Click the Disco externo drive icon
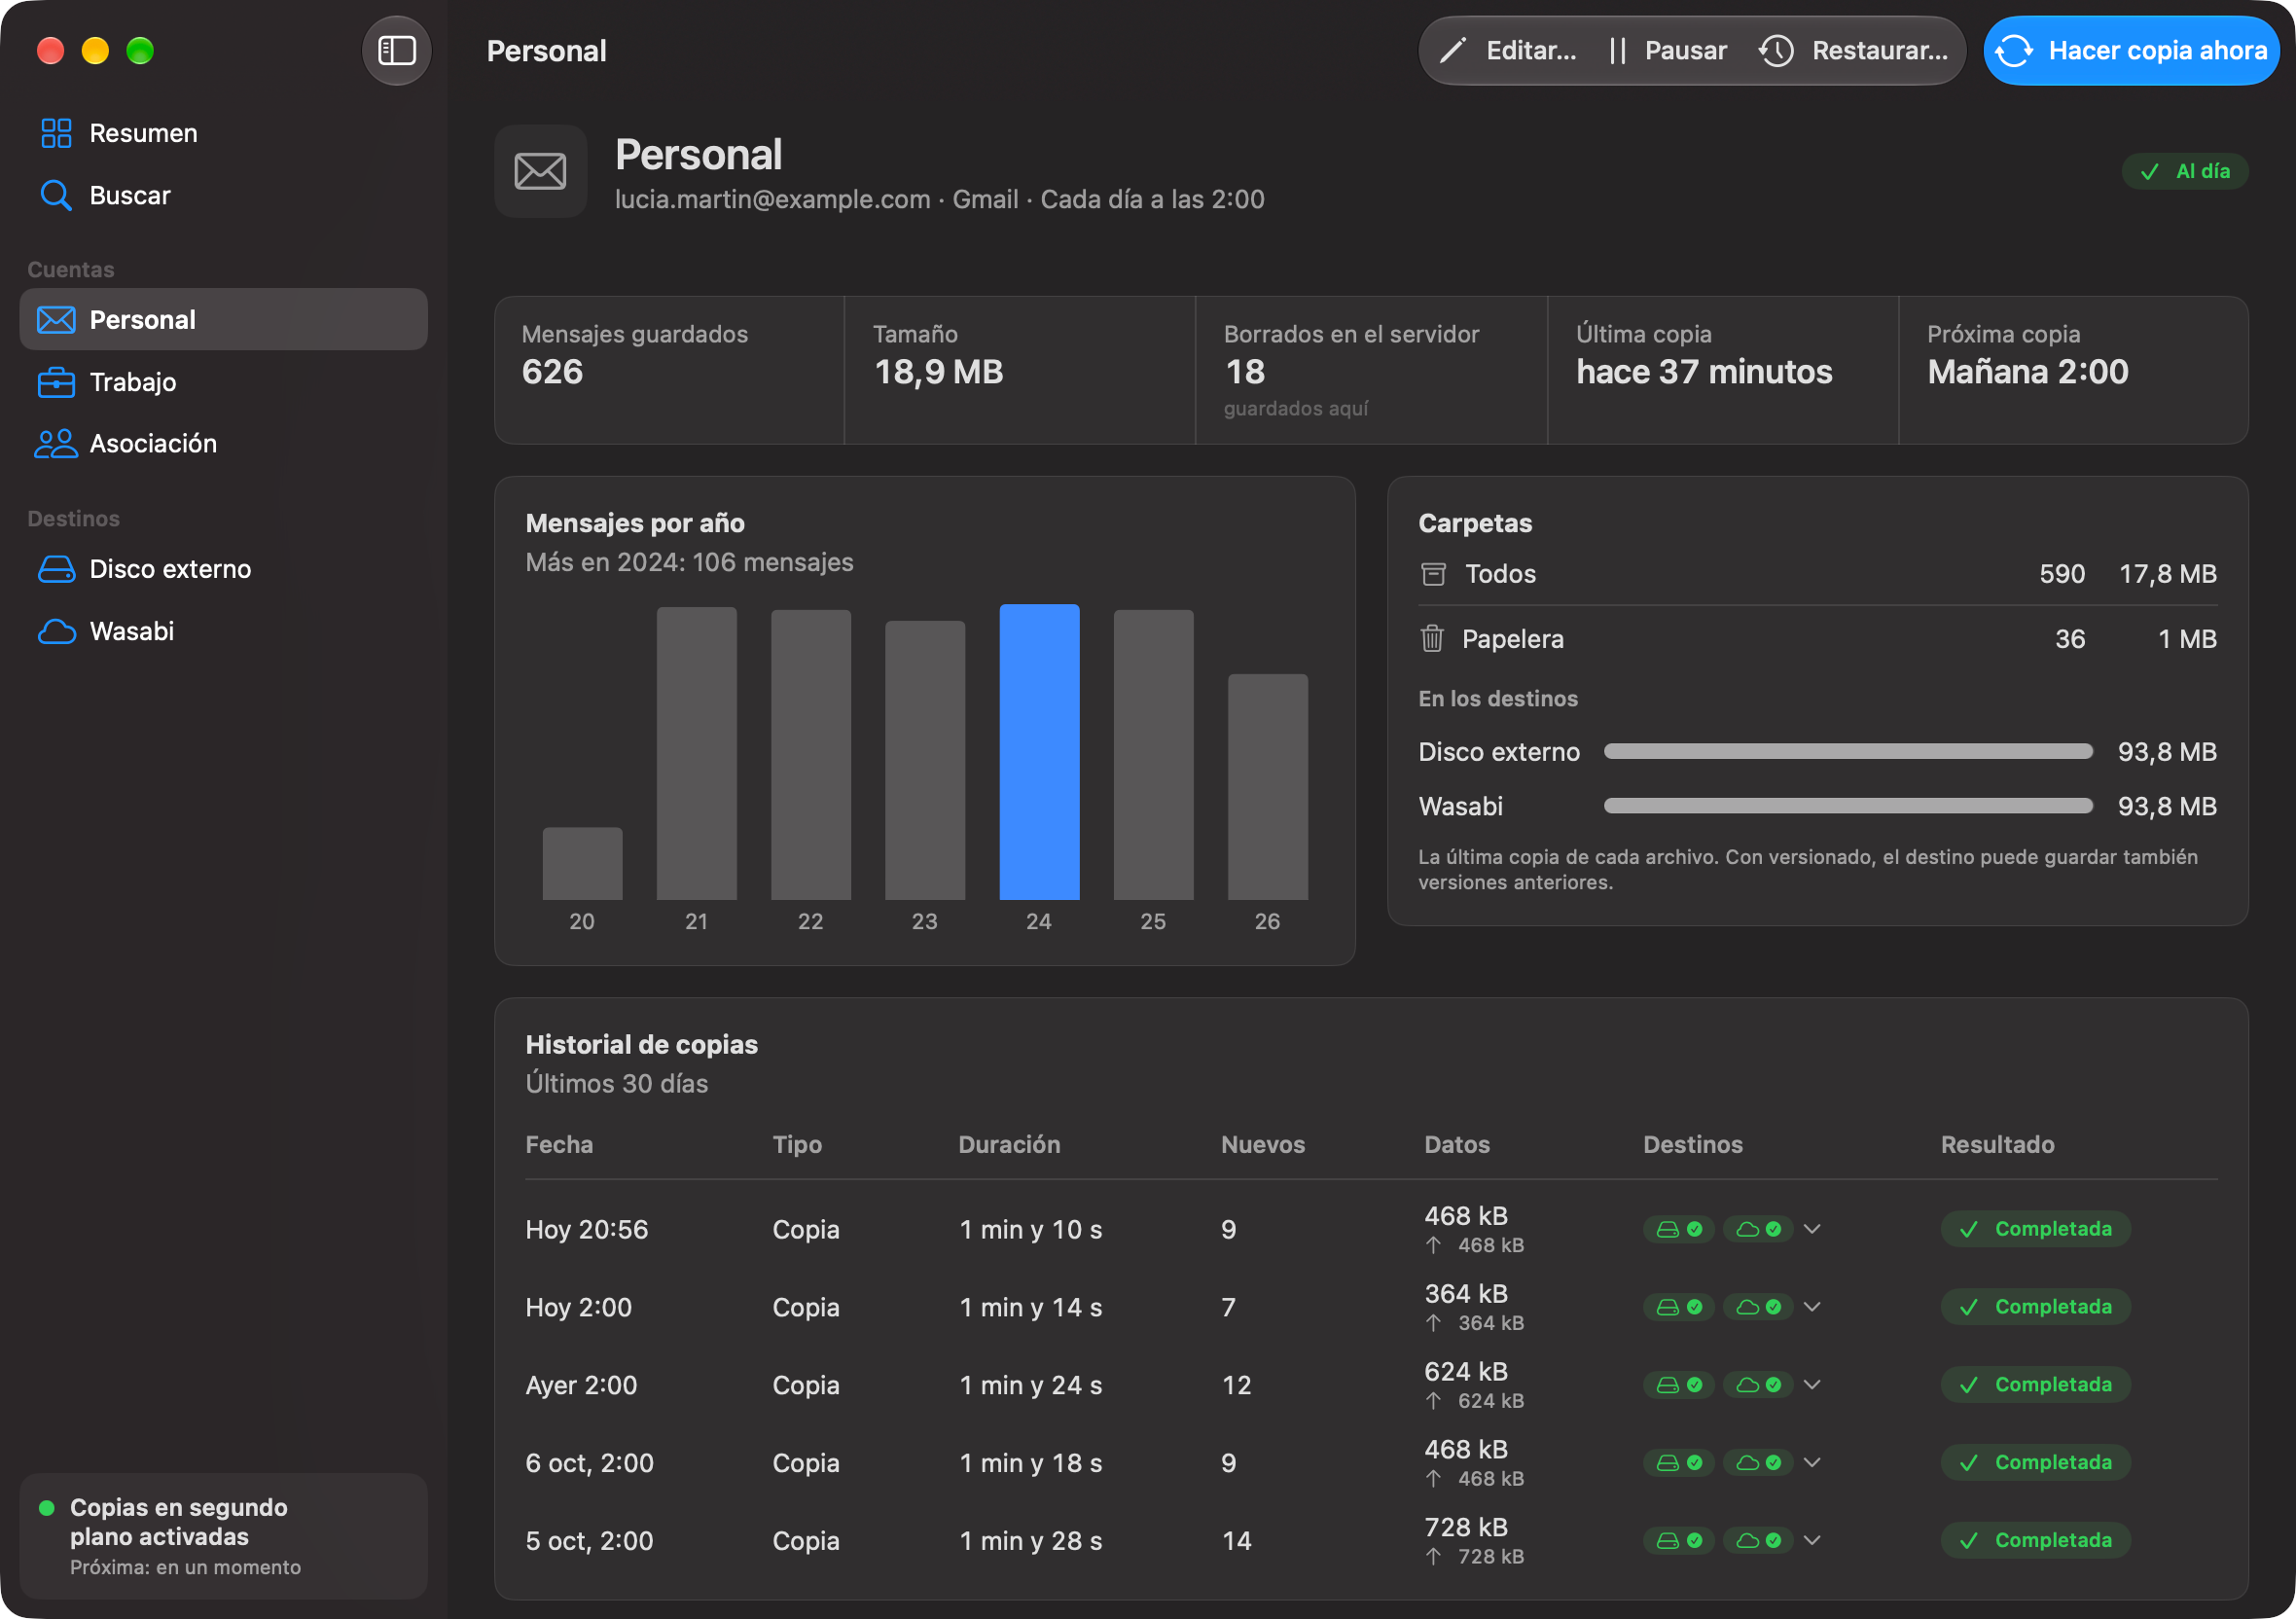 point(56,569)
